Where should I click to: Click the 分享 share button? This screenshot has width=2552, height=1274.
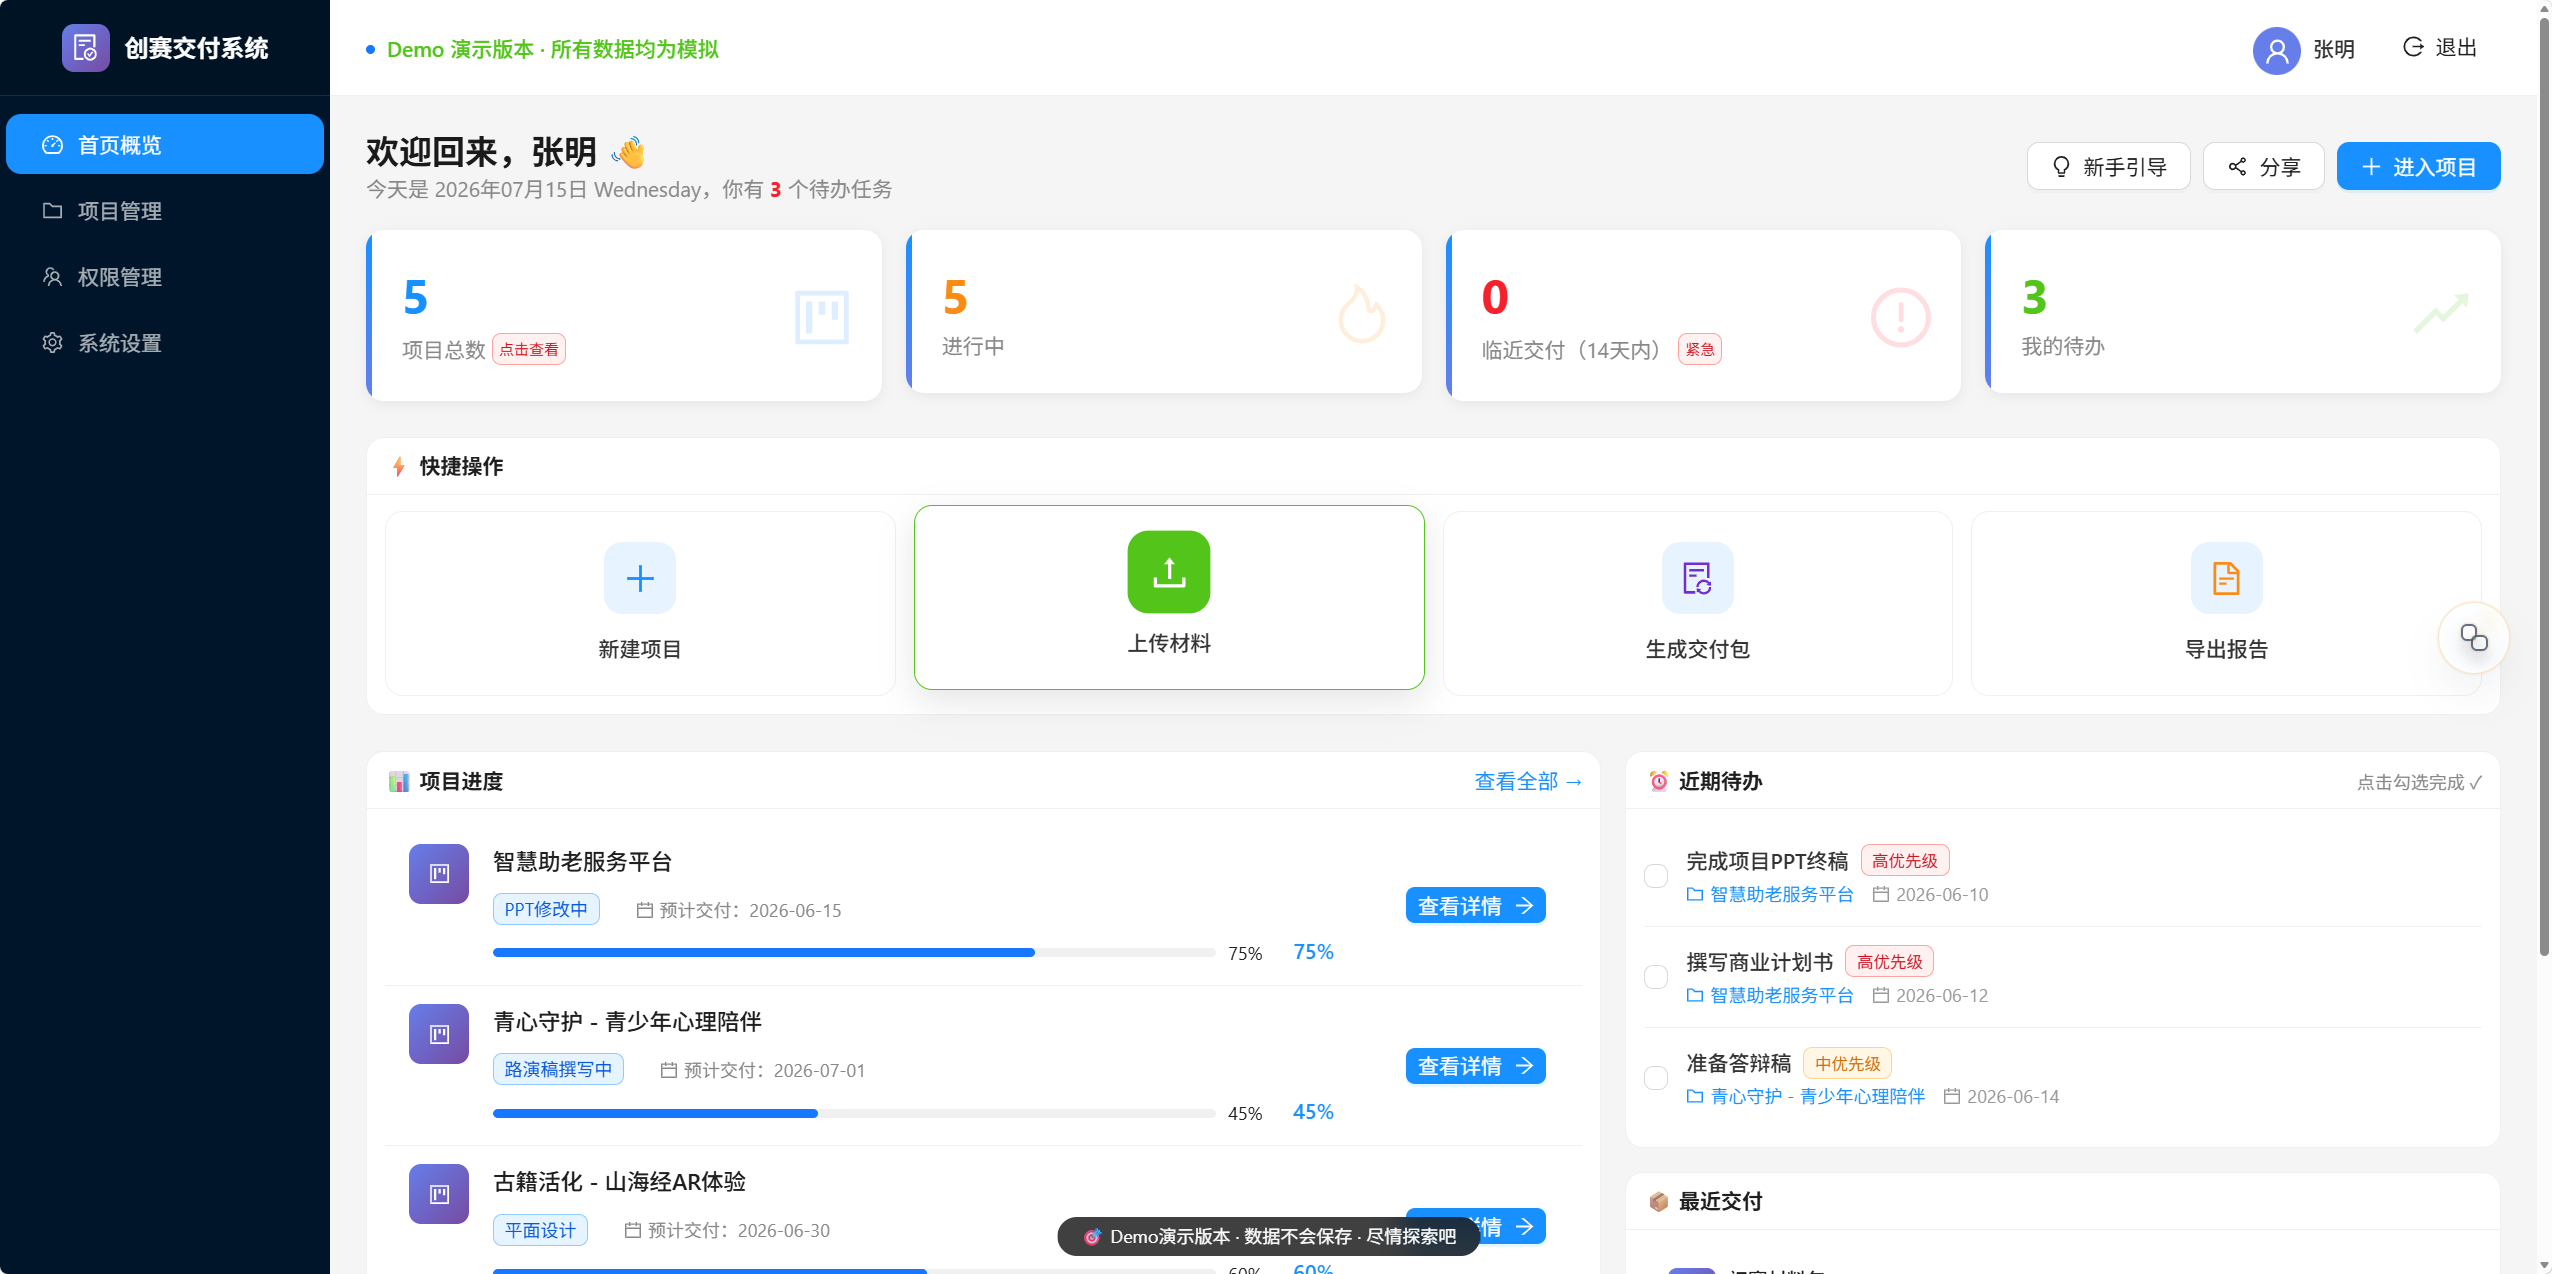[2263, 166]
